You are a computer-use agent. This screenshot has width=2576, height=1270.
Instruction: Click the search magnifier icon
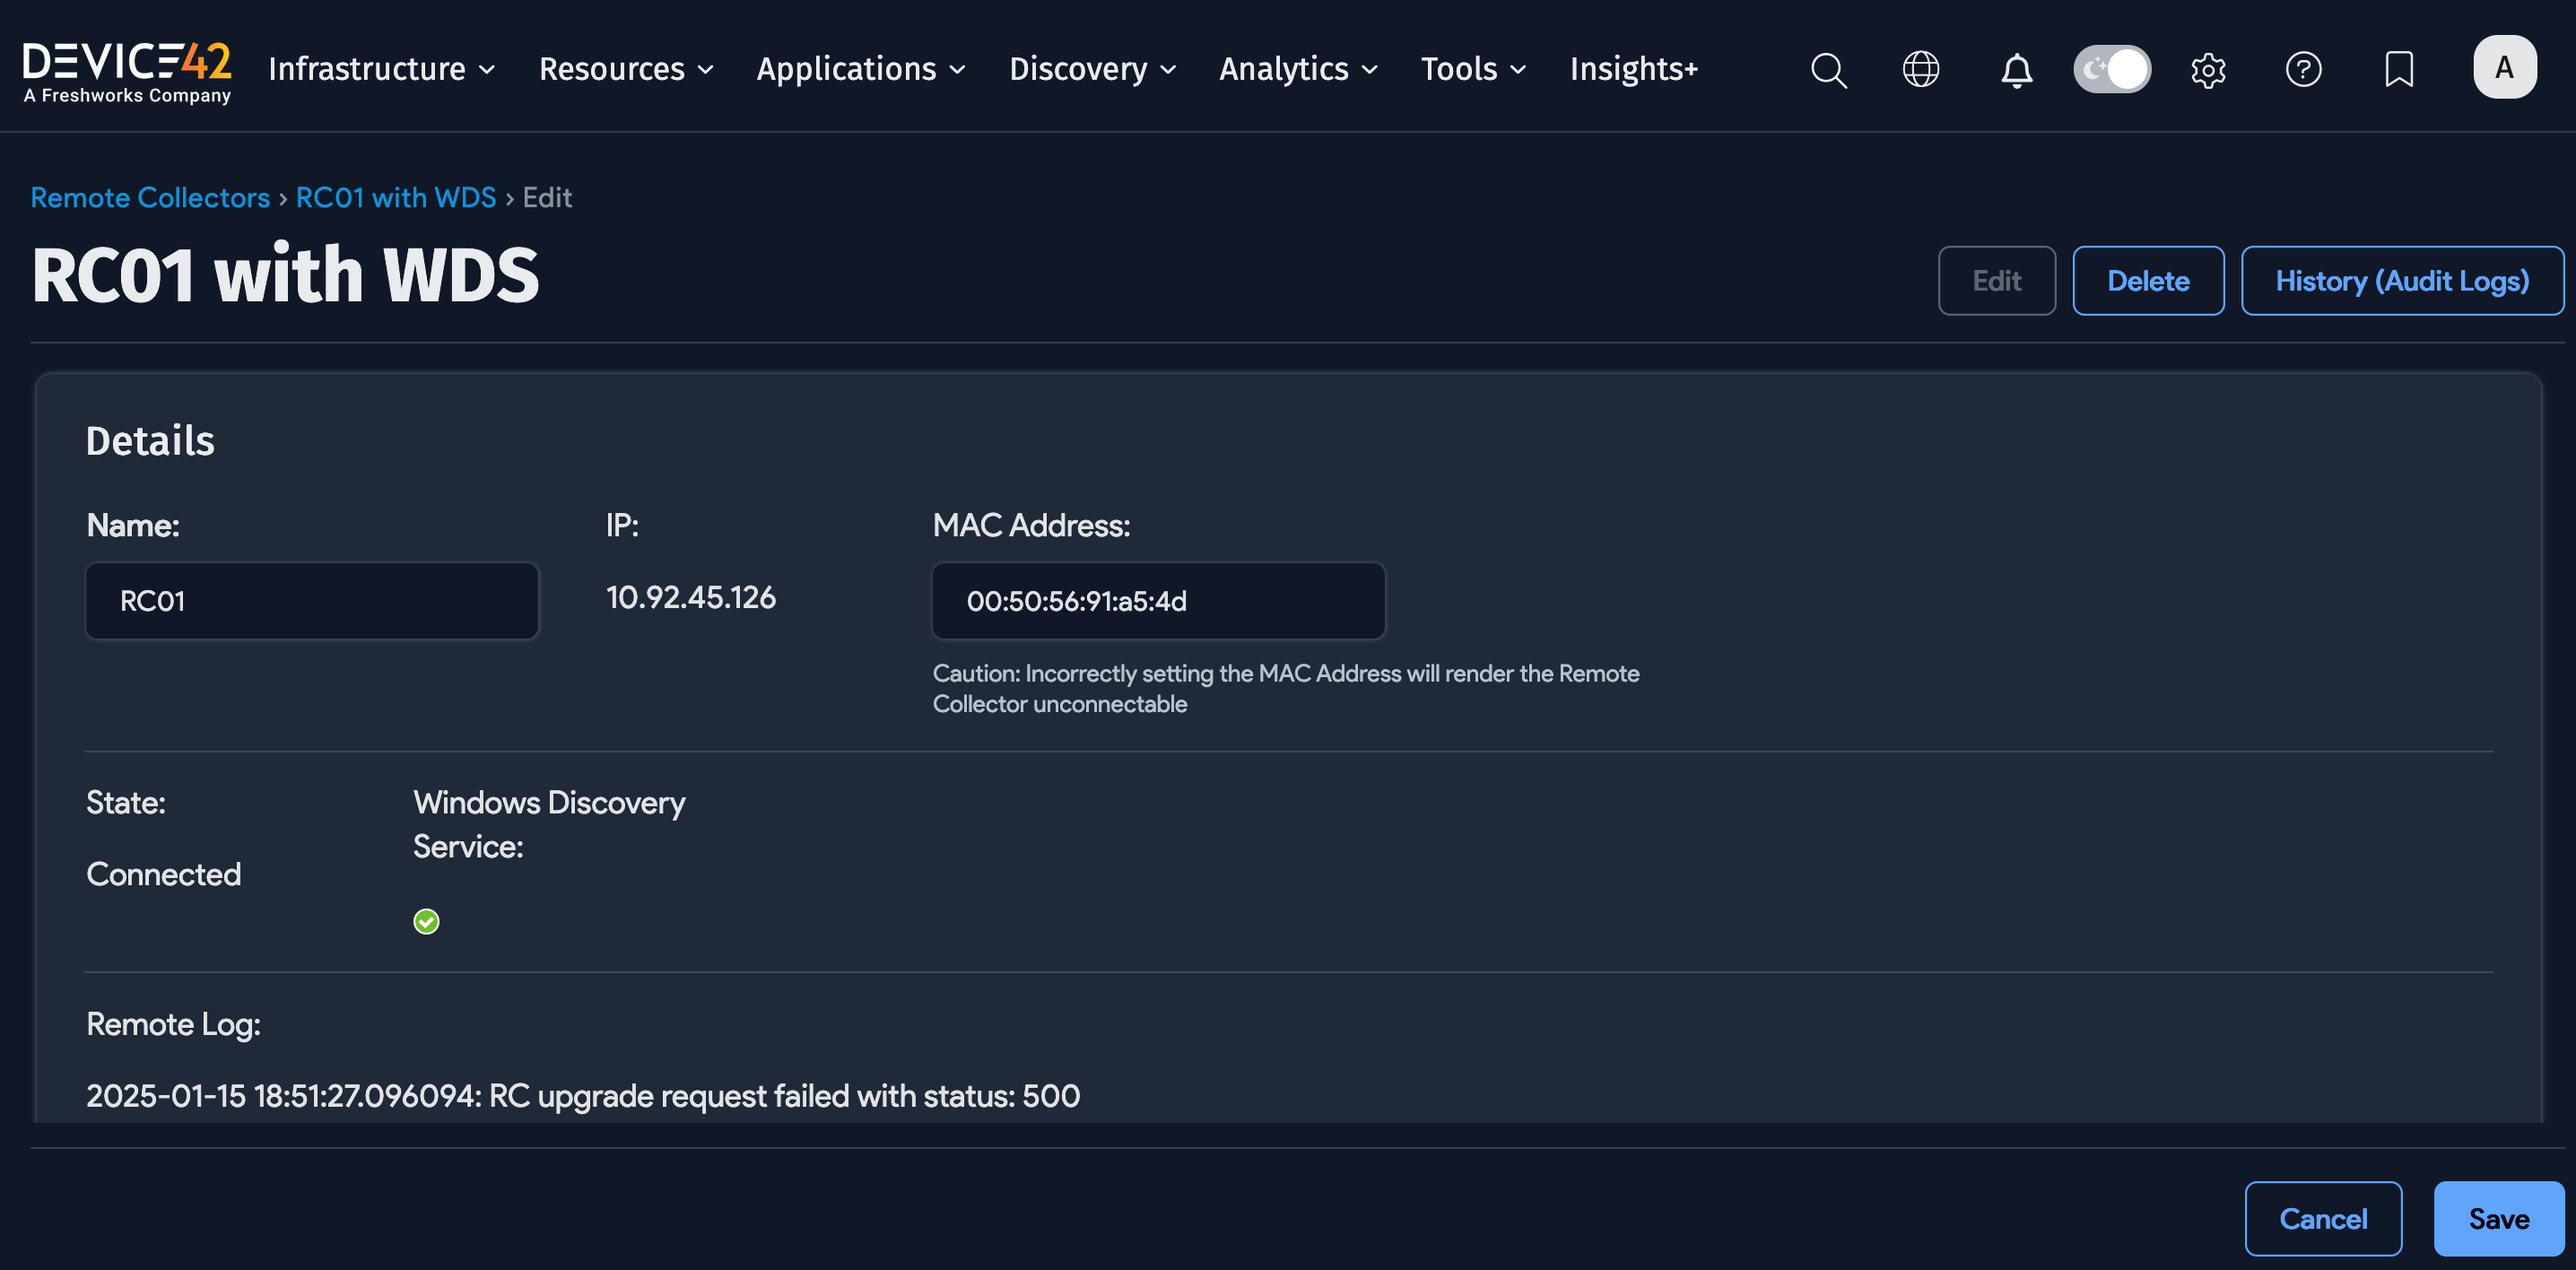pos(1828,69)
